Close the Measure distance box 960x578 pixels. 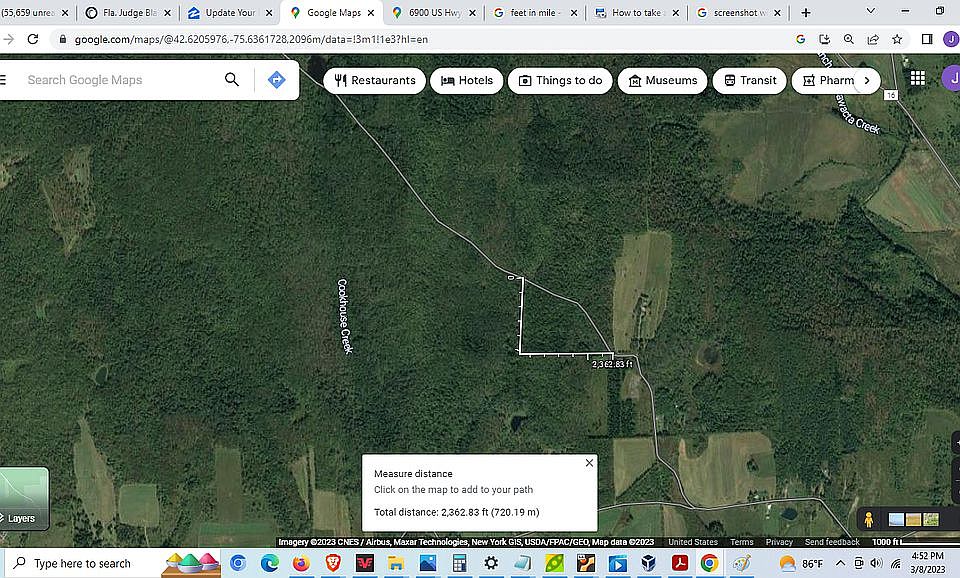589,463
